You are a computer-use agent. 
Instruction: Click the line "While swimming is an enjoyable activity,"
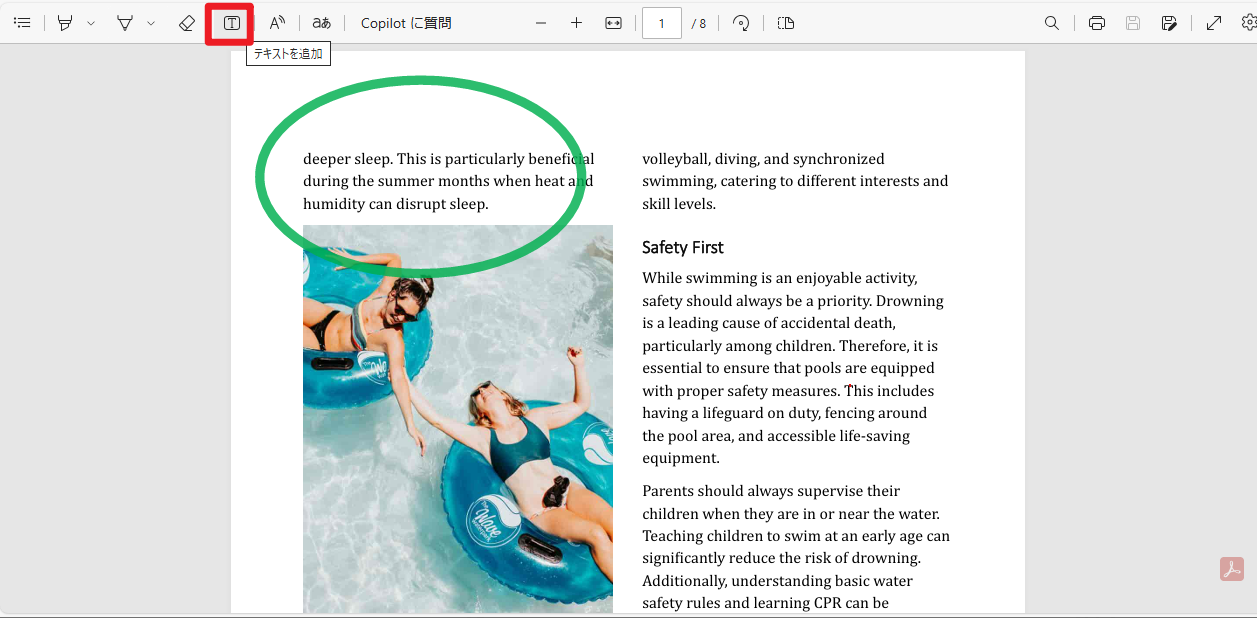pos(780,278)
